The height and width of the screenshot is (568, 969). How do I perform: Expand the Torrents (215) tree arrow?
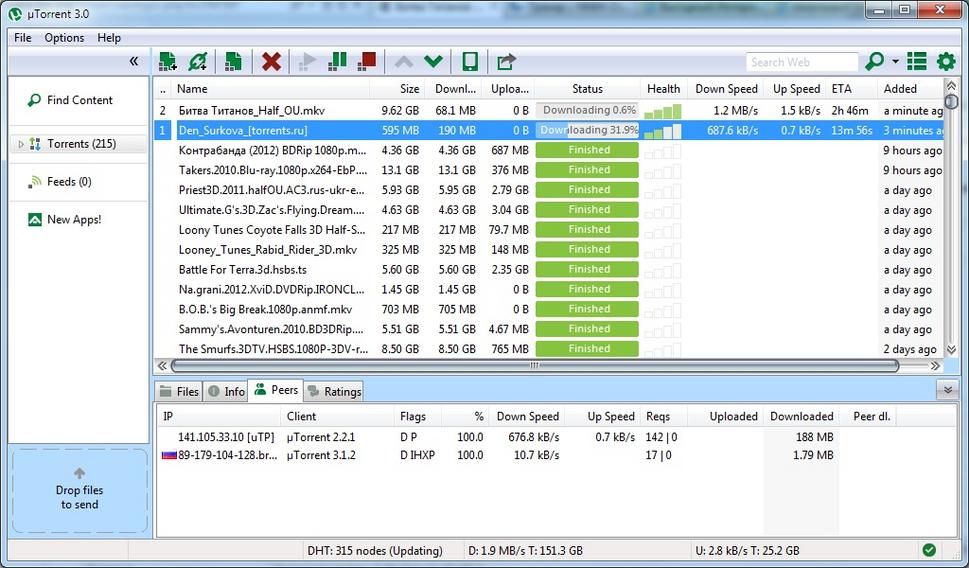(21, 144)
